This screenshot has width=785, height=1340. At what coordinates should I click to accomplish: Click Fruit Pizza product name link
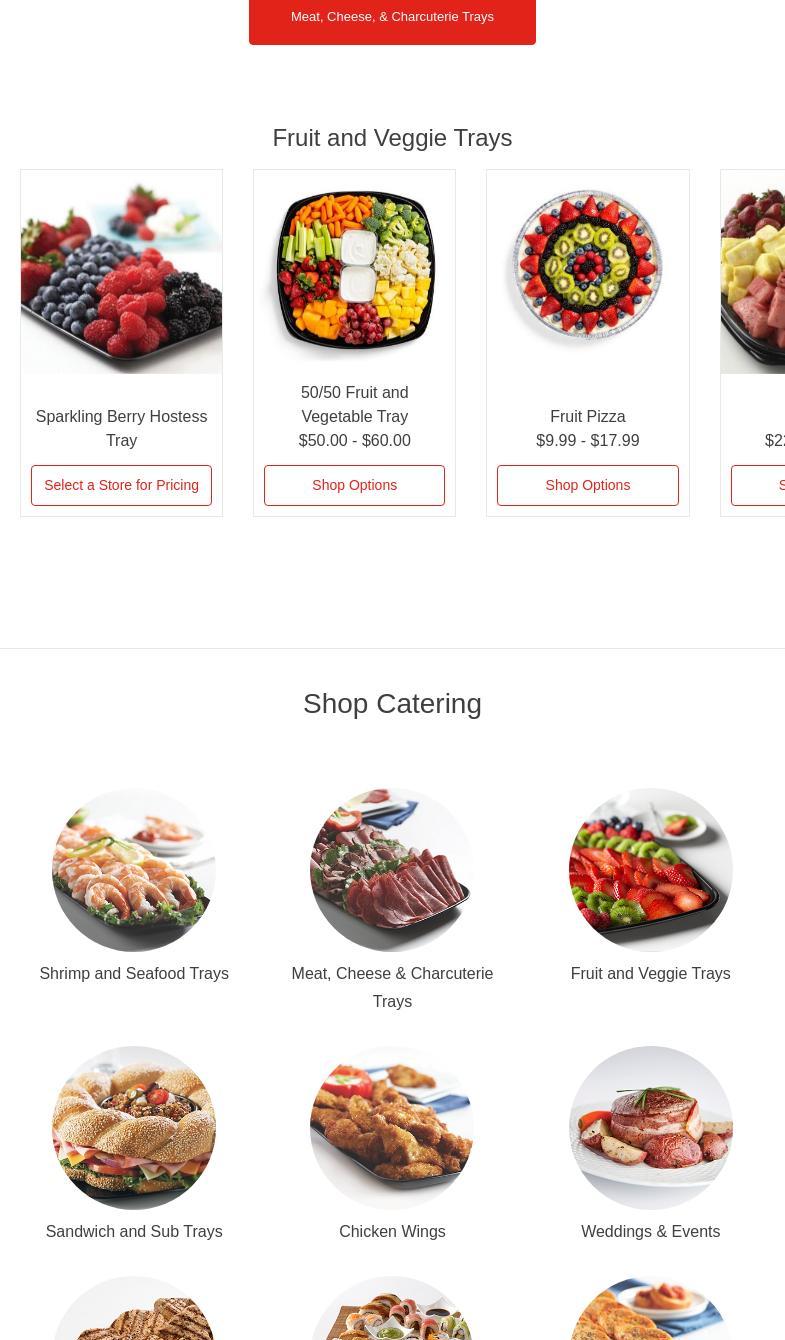pos(588,416)
